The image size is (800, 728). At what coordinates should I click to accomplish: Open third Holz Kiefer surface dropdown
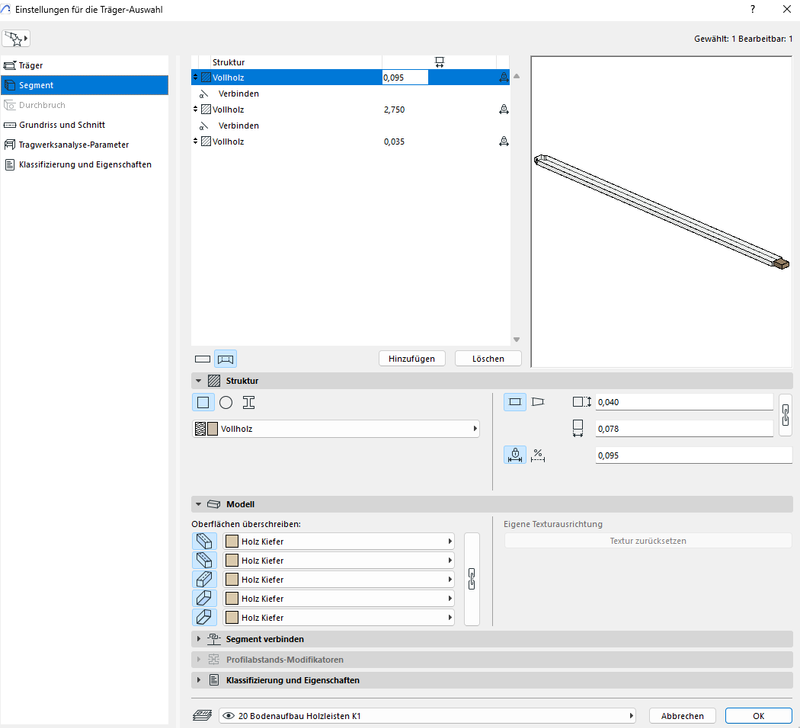(339, 579)
